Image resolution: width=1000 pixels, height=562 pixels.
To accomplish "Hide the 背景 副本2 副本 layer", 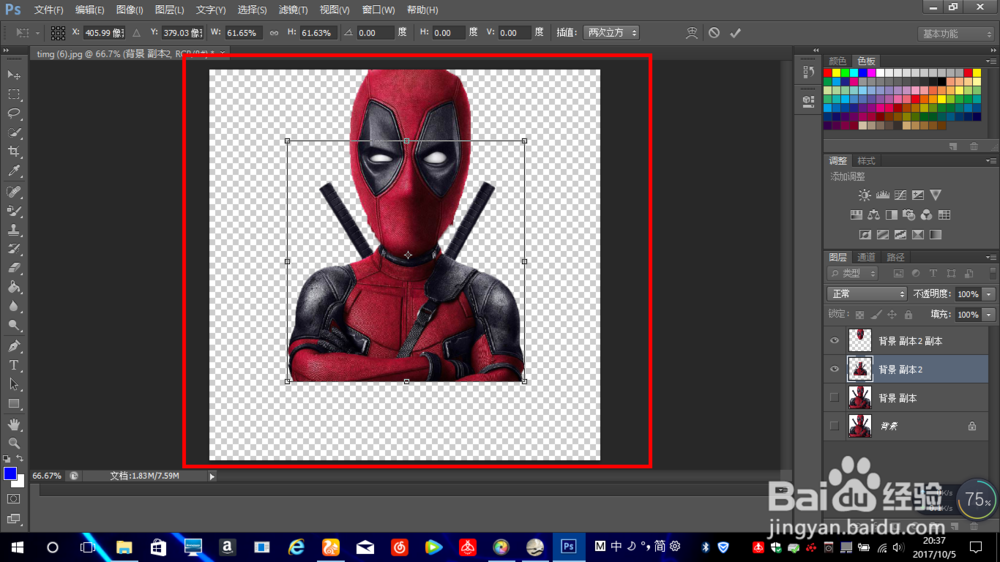I will [x=834, y=341].
